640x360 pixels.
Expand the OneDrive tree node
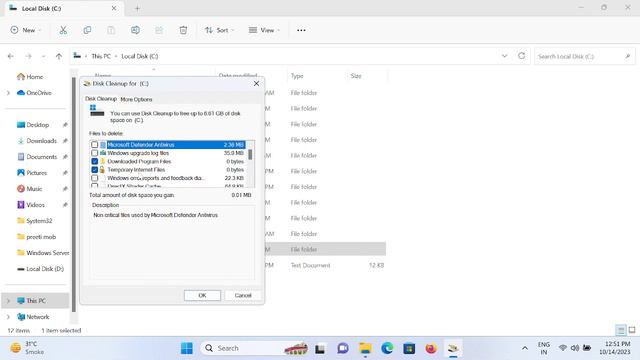8,93
